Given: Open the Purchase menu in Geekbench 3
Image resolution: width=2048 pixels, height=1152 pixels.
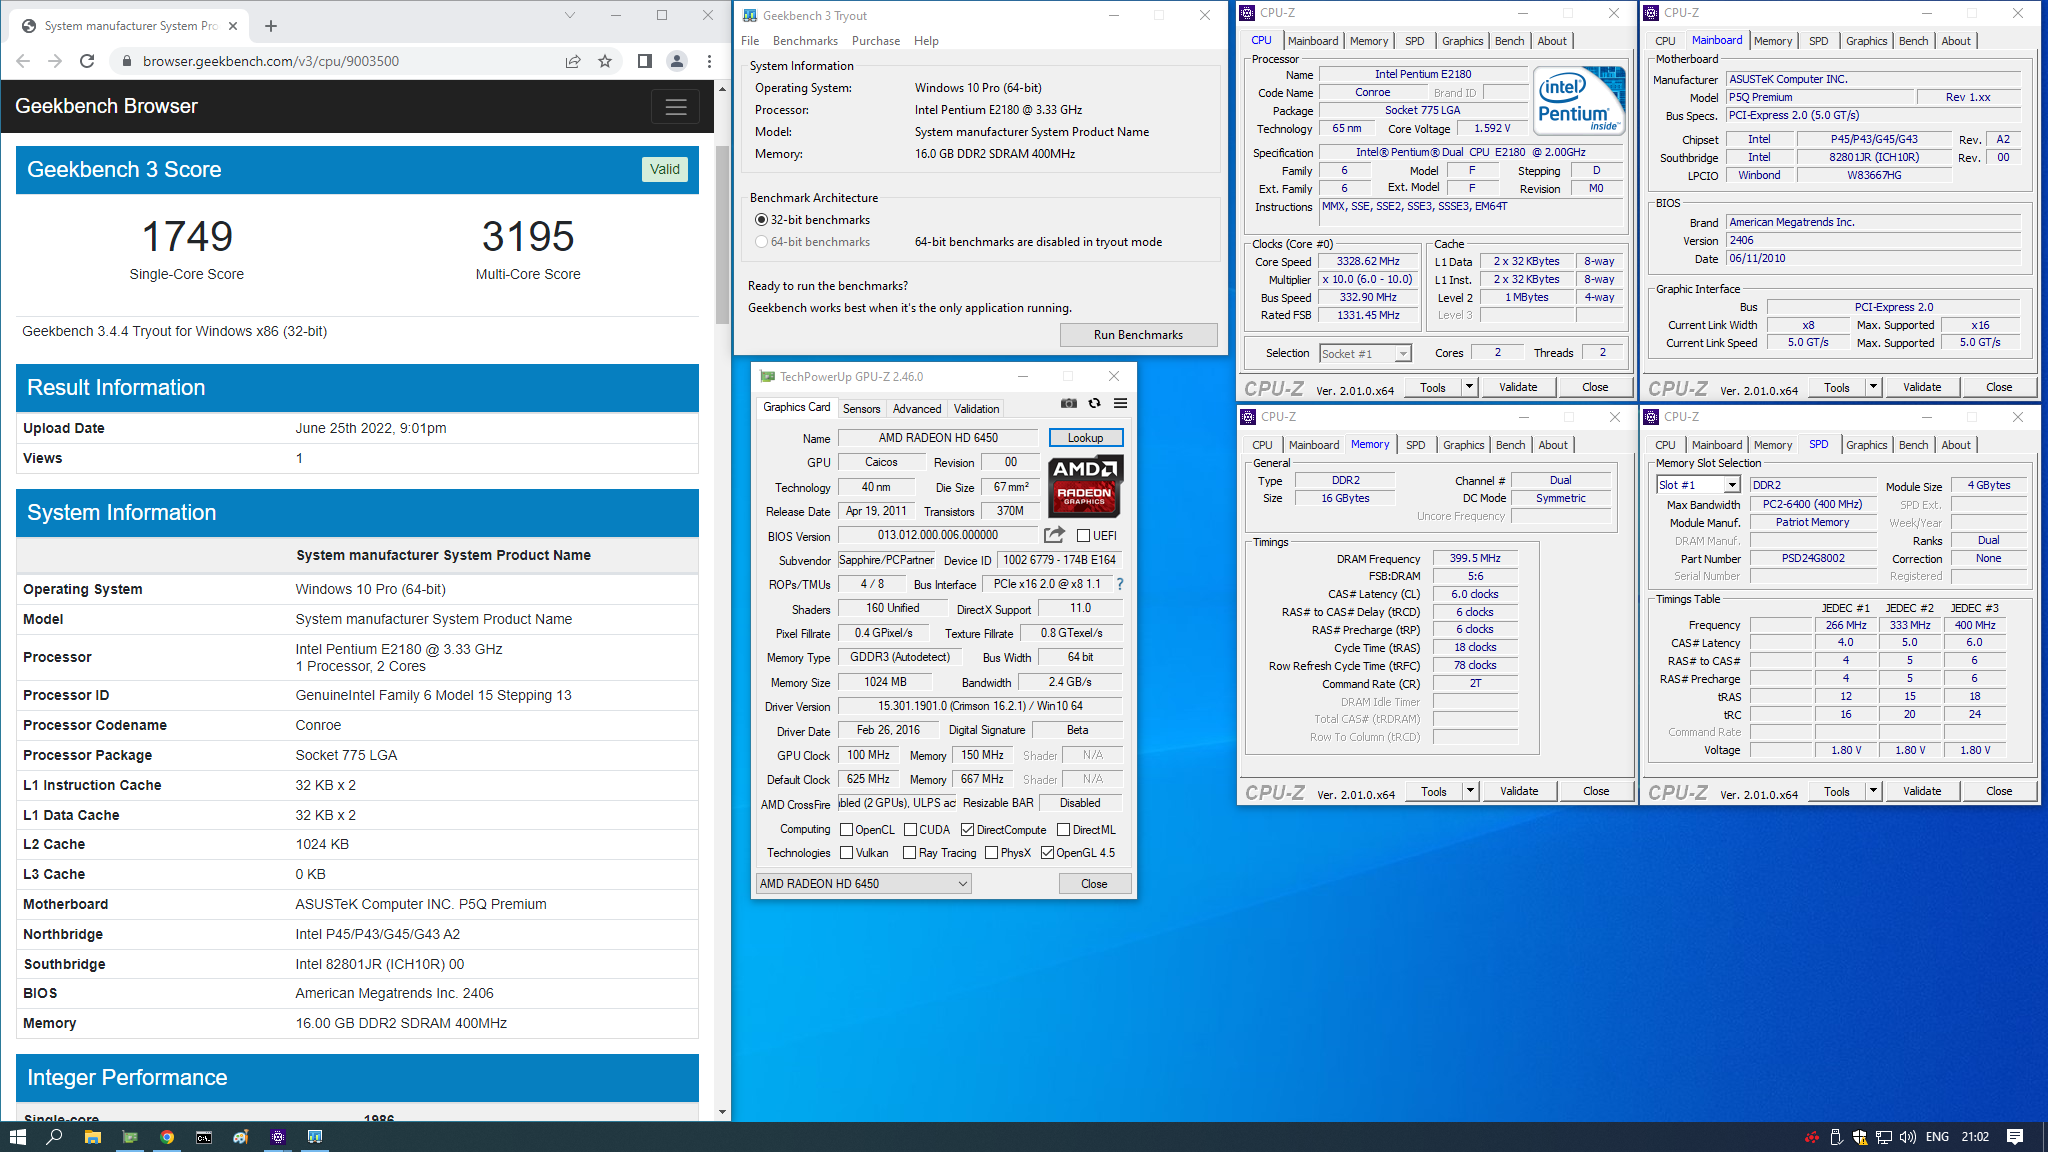Looking at the screenshot, I should point(876,41).
